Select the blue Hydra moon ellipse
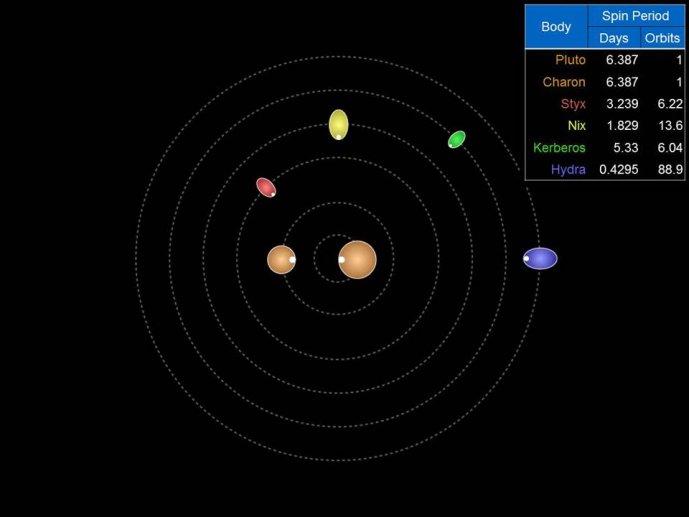689x517 pixels. 540,258
